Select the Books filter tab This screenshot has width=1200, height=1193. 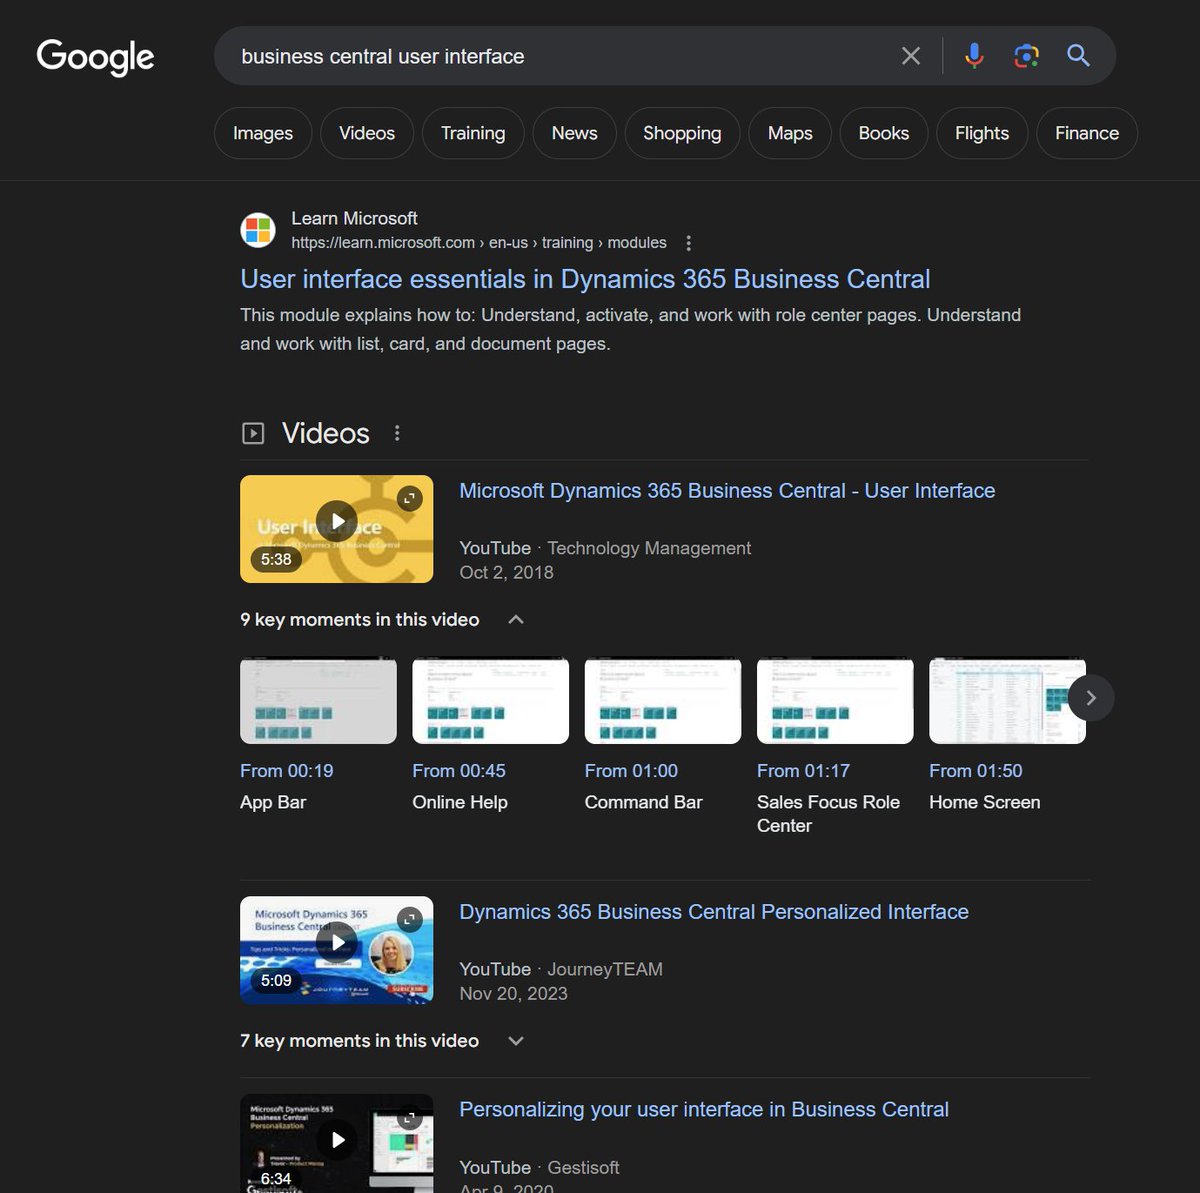coord(884,133)
